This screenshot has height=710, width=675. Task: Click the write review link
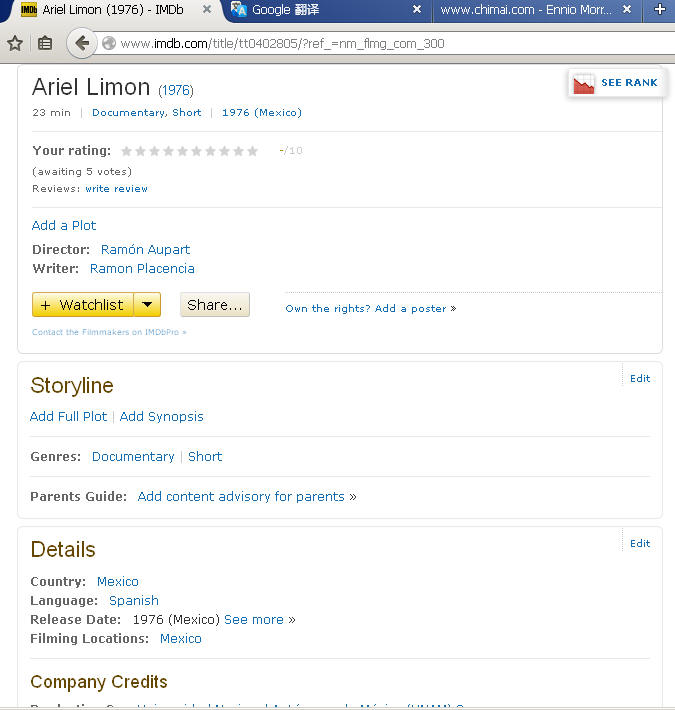116,188
